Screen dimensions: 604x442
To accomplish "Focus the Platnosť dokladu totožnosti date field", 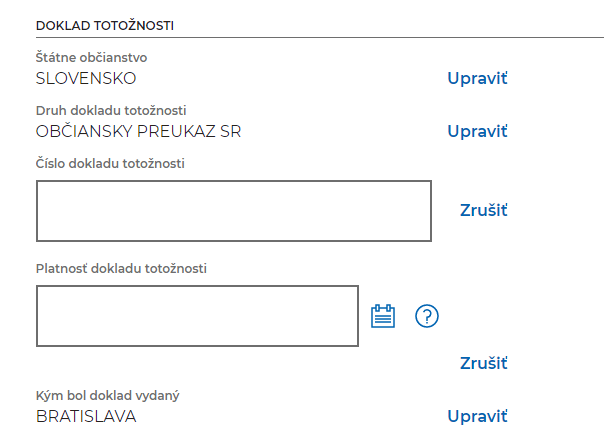I will [197, 316].
